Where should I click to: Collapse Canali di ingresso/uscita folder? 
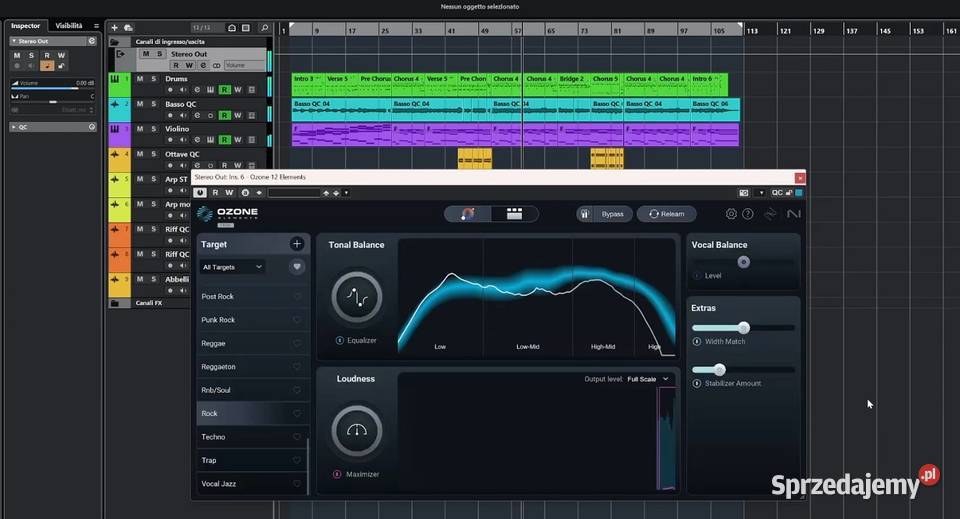[x=114, y=42]
